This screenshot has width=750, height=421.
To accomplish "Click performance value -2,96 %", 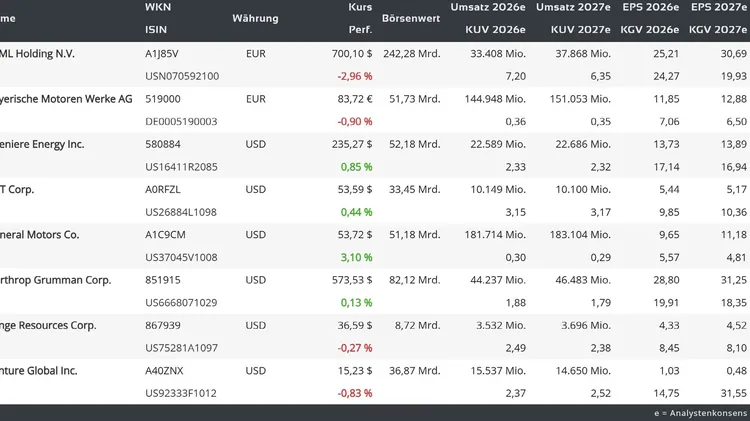I will click(x=355, y=76).
